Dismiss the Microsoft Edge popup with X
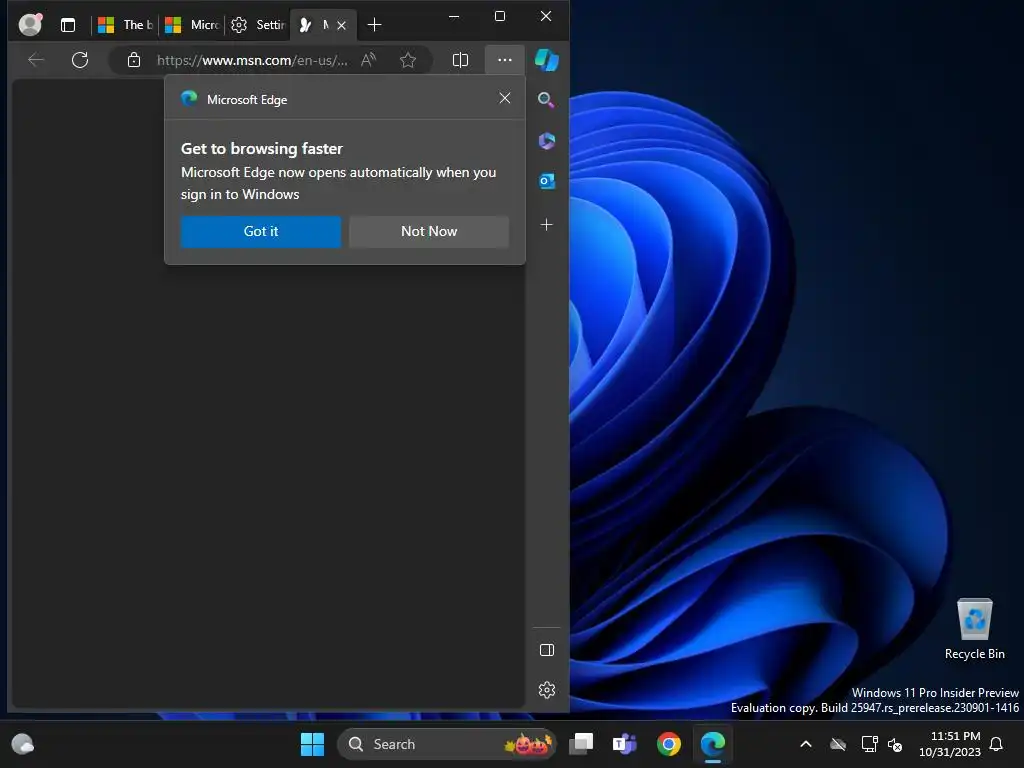 pos(505,98)
